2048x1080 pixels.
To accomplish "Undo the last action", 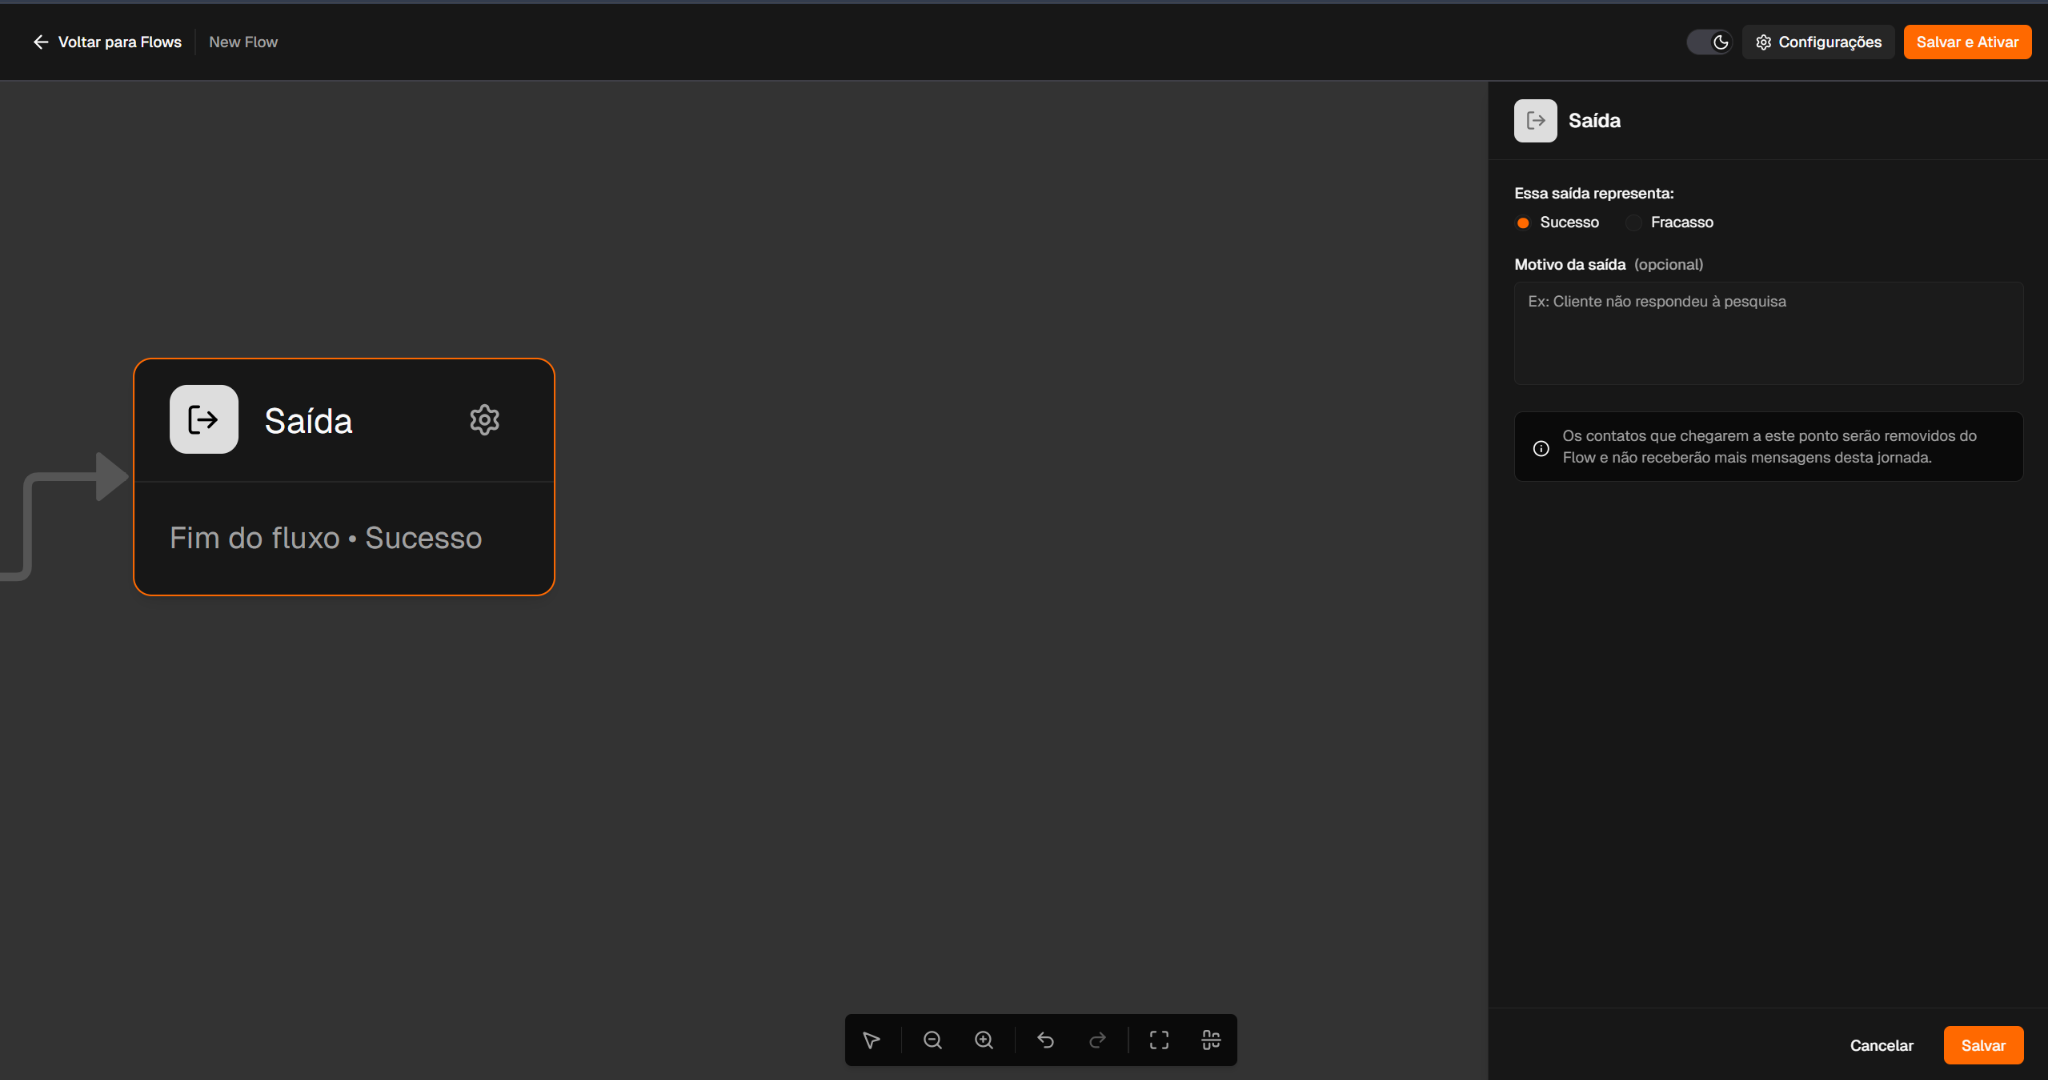I will pyautogui.click(x=1046, y=1040).
